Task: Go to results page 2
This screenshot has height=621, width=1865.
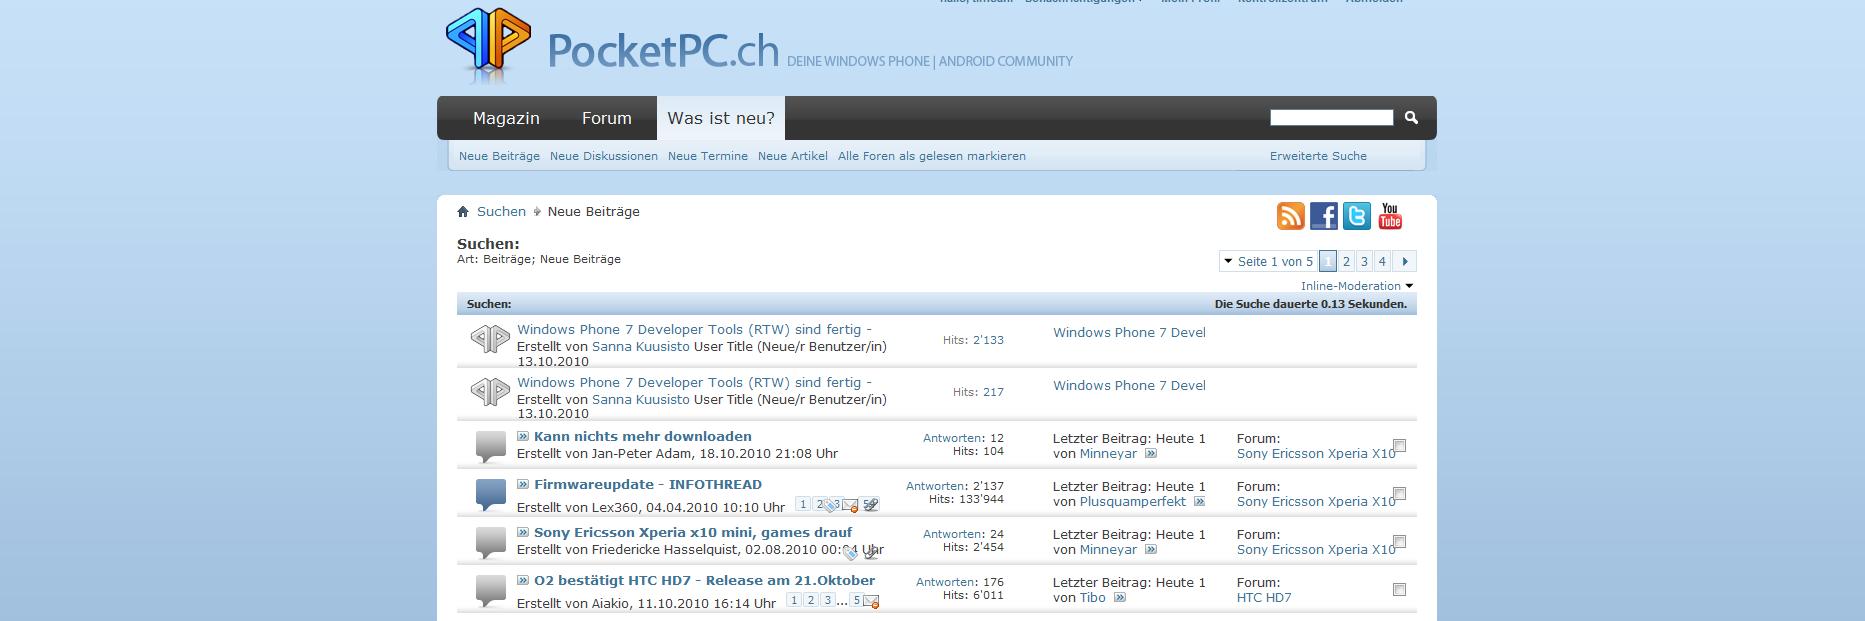Action: 1346,262
